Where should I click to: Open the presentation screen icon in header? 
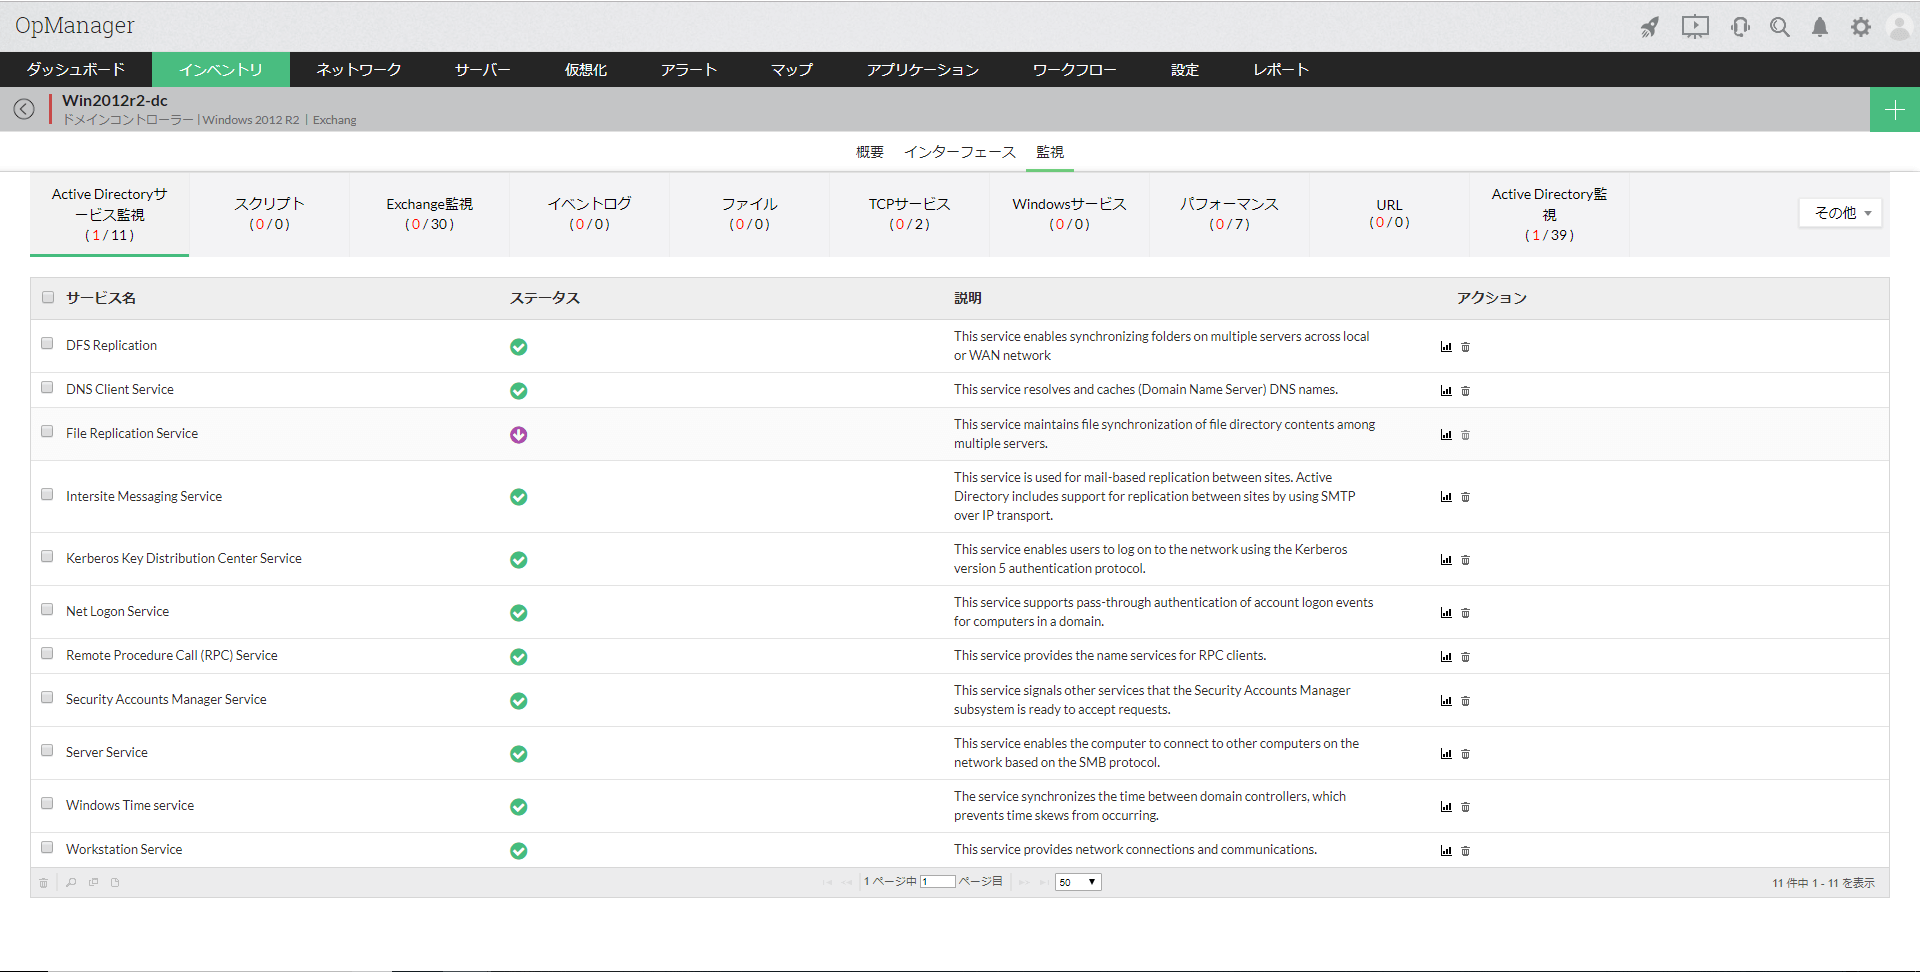pyautogui.click(x=1695, y=27)
